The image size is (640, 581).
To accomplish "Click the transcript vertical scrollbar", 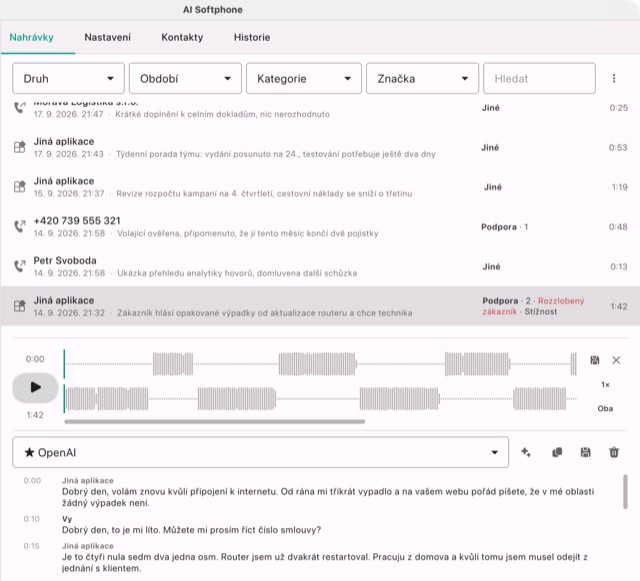I will click(625, 492).
